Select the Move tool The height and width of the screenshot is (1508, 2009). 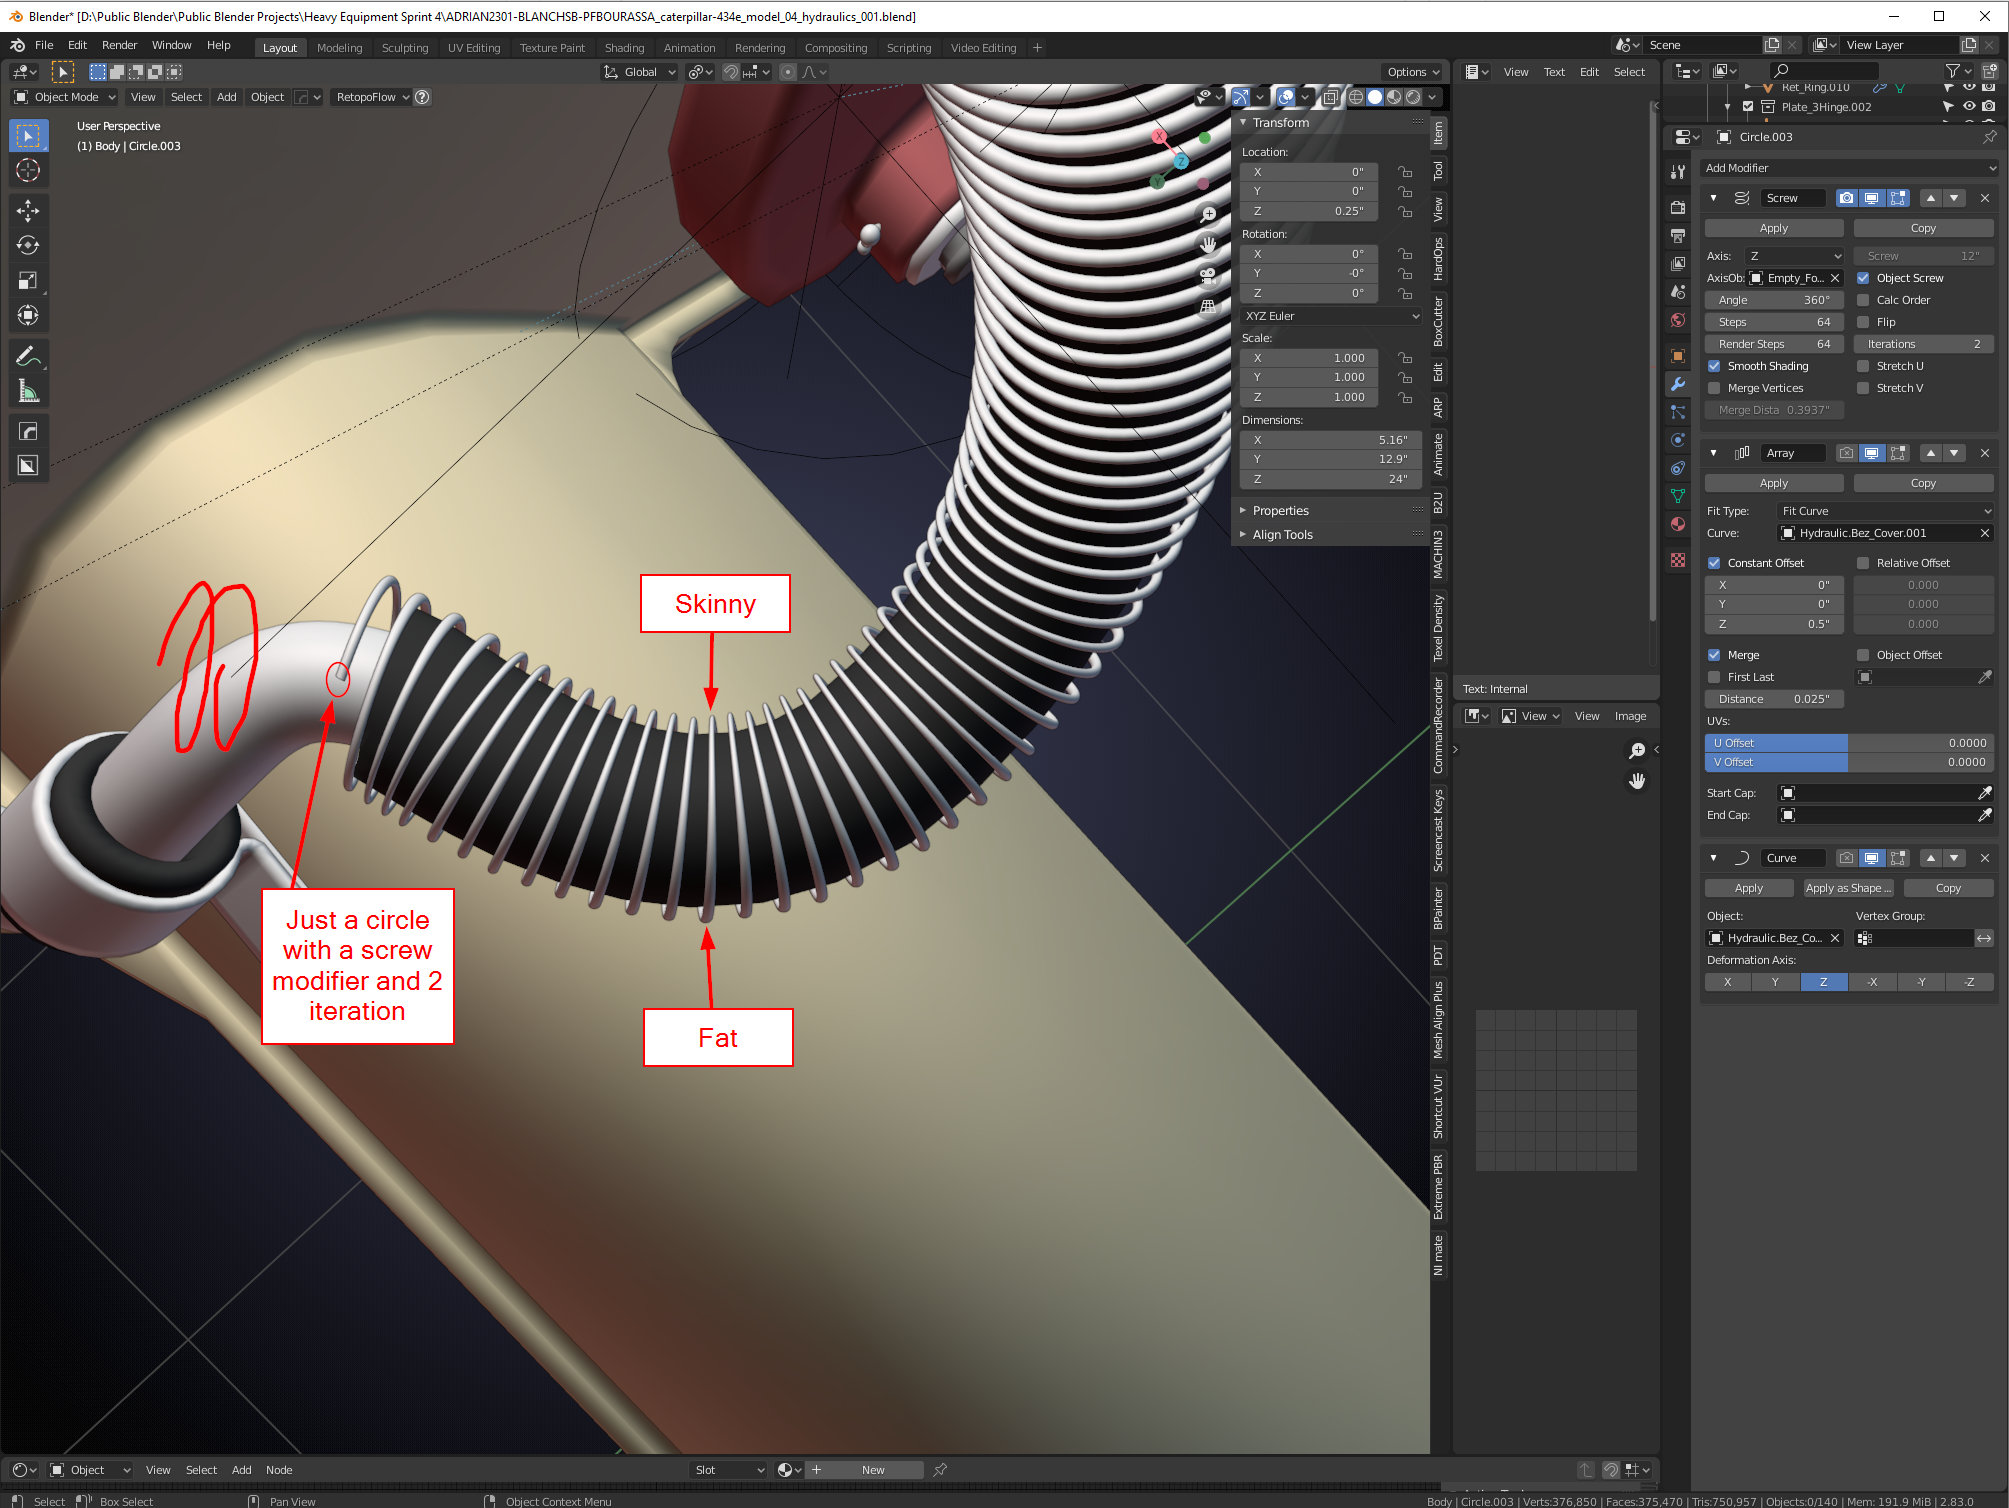click(x=28, y=210)
